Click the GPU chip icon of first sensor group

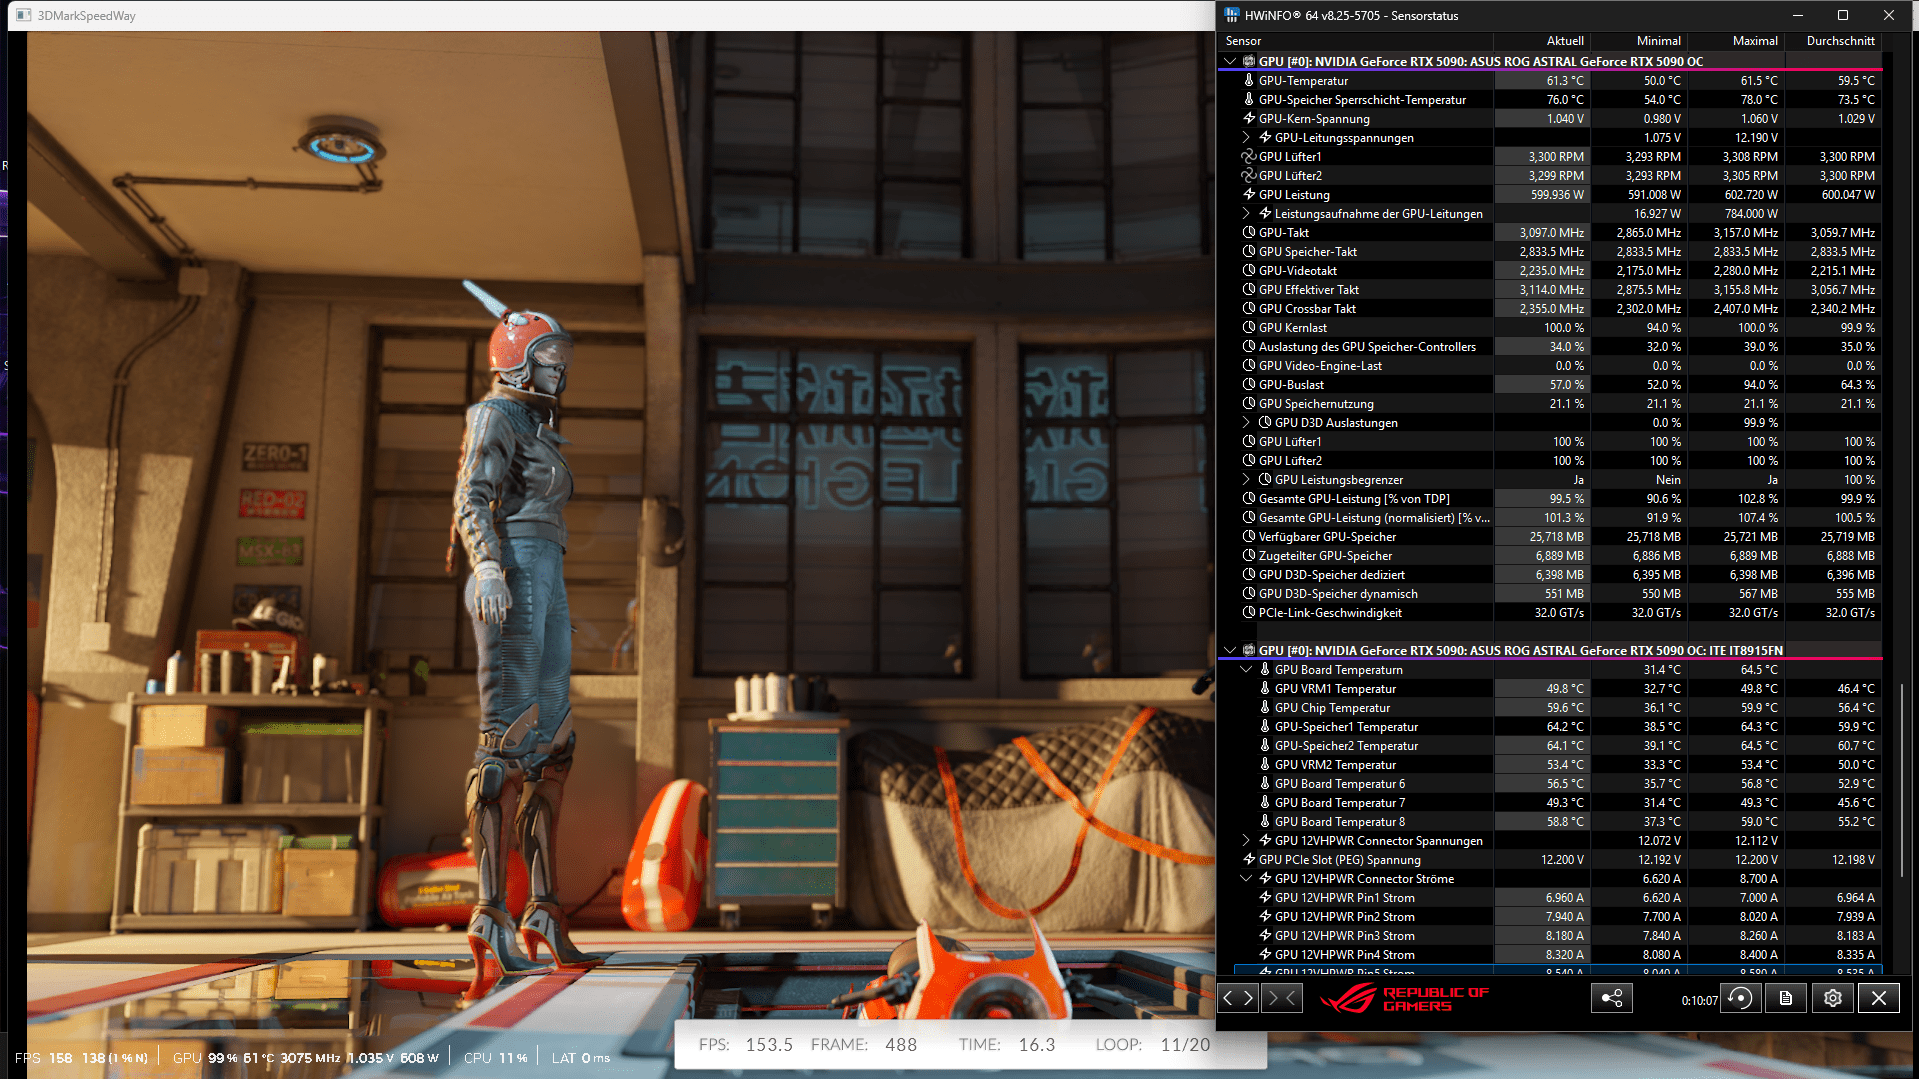[x=1249, y=61]
